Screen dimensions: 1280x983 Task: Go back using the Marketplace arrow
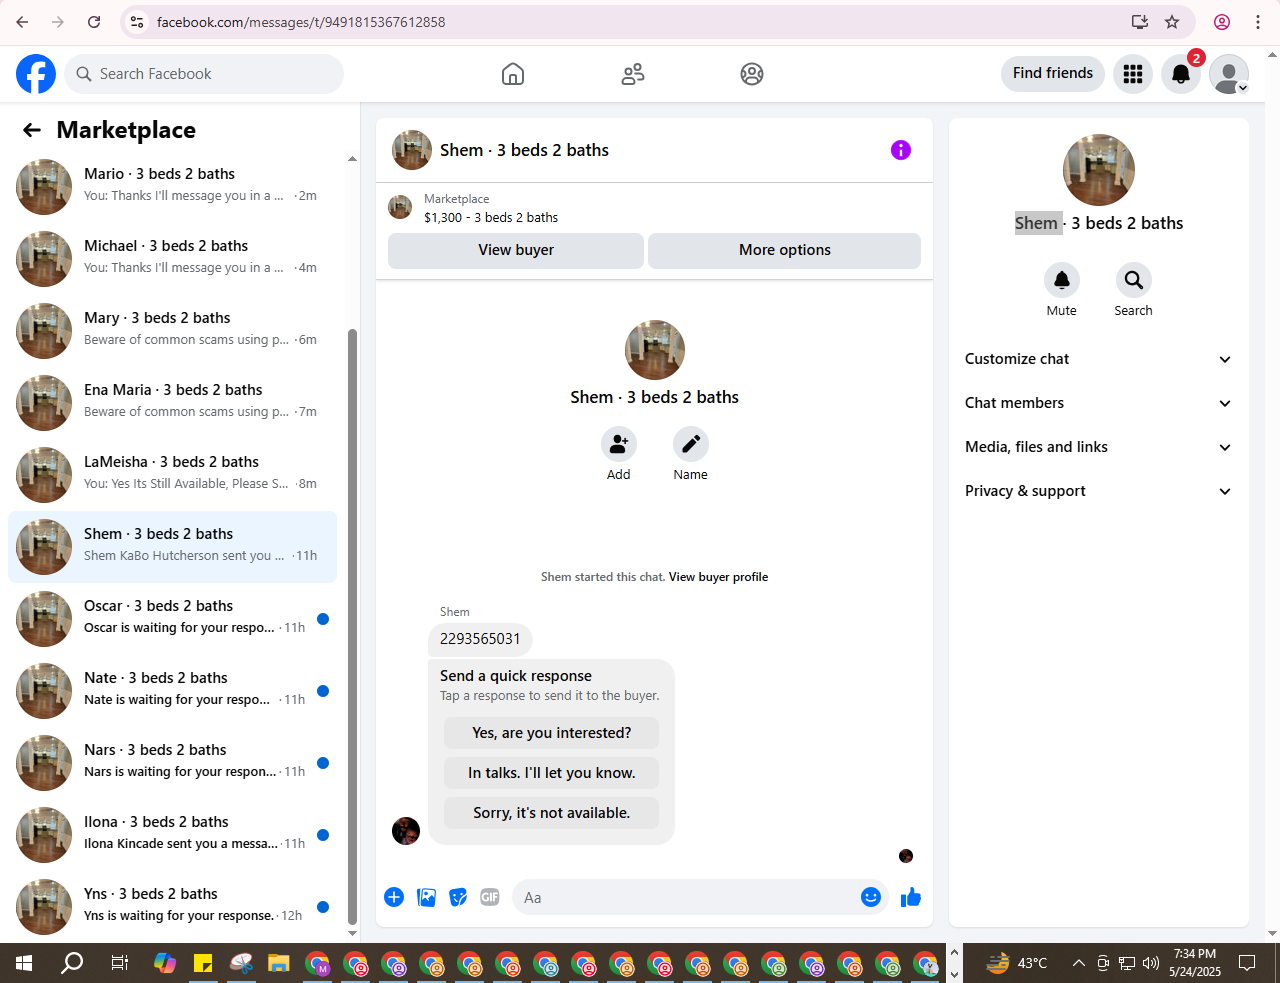click(x=32, y=130)
